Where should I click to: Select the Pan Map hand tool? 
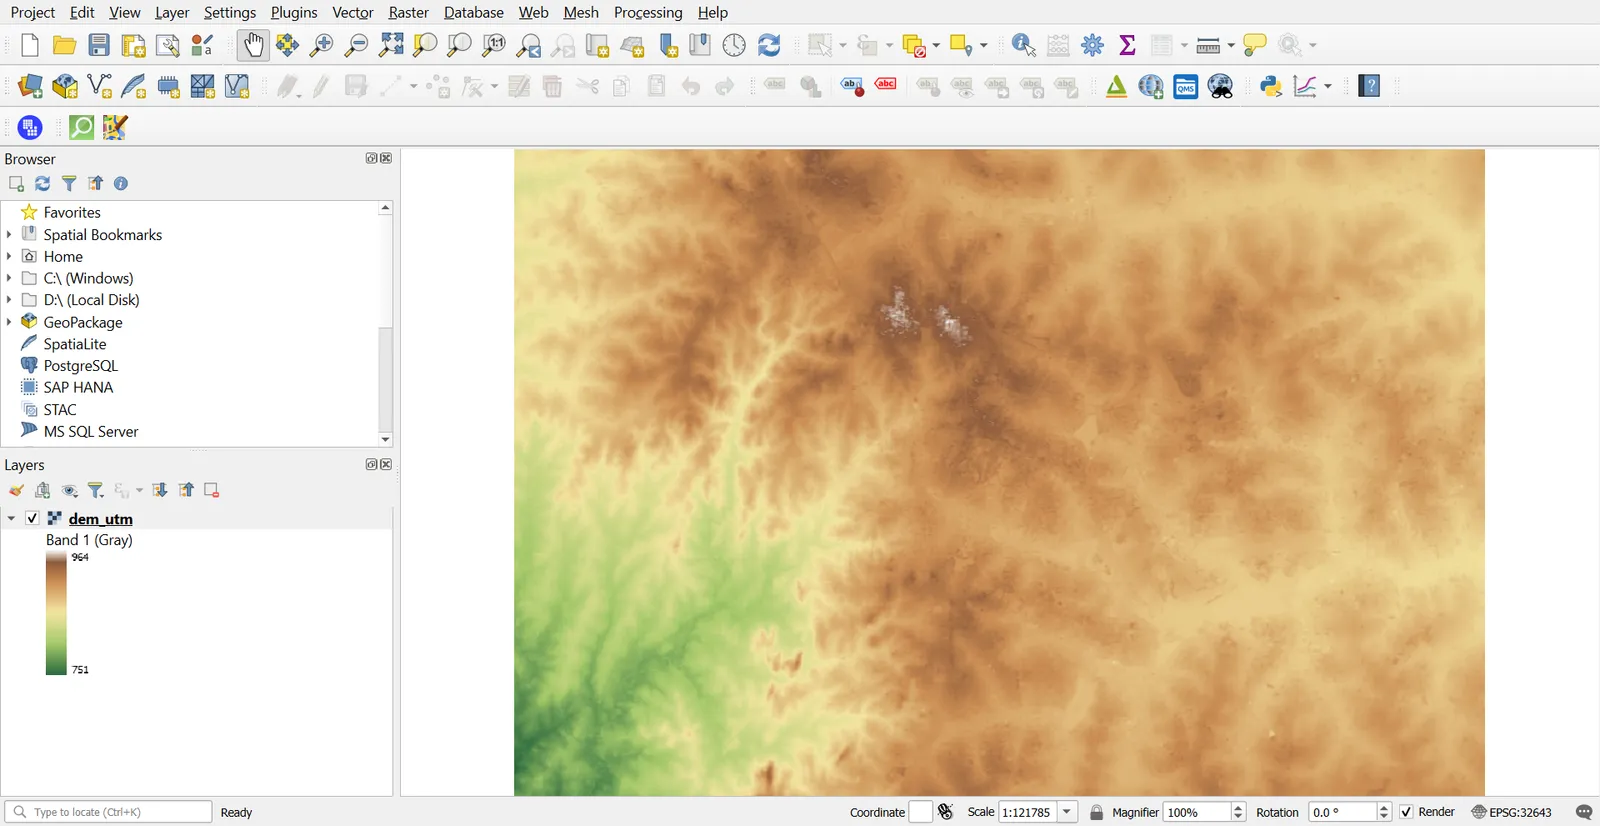pyautogui.click(x=253, y=45)
